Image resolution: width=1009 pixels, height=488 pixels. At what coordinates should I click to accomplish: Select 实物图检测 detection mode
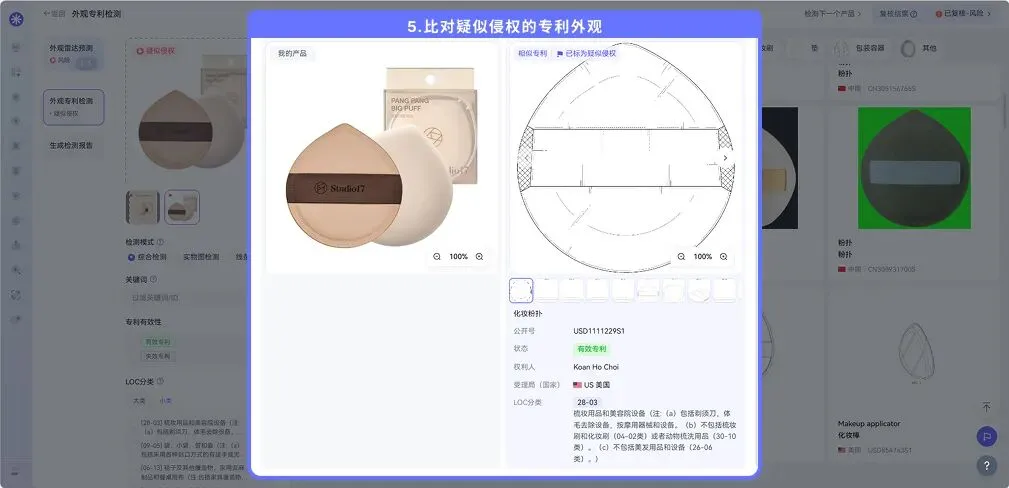[x=201, y=257]
